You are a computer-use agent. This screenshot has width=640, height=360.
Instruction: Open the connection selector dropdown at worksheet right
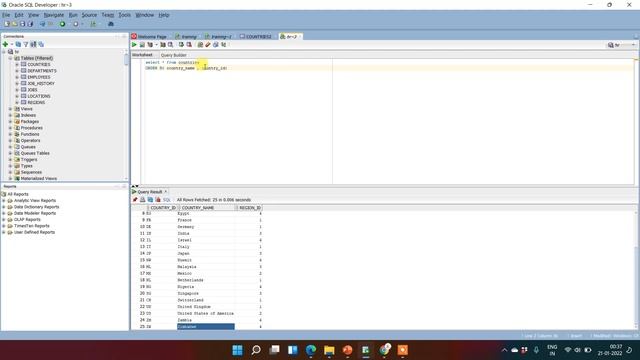coord(622,45)
